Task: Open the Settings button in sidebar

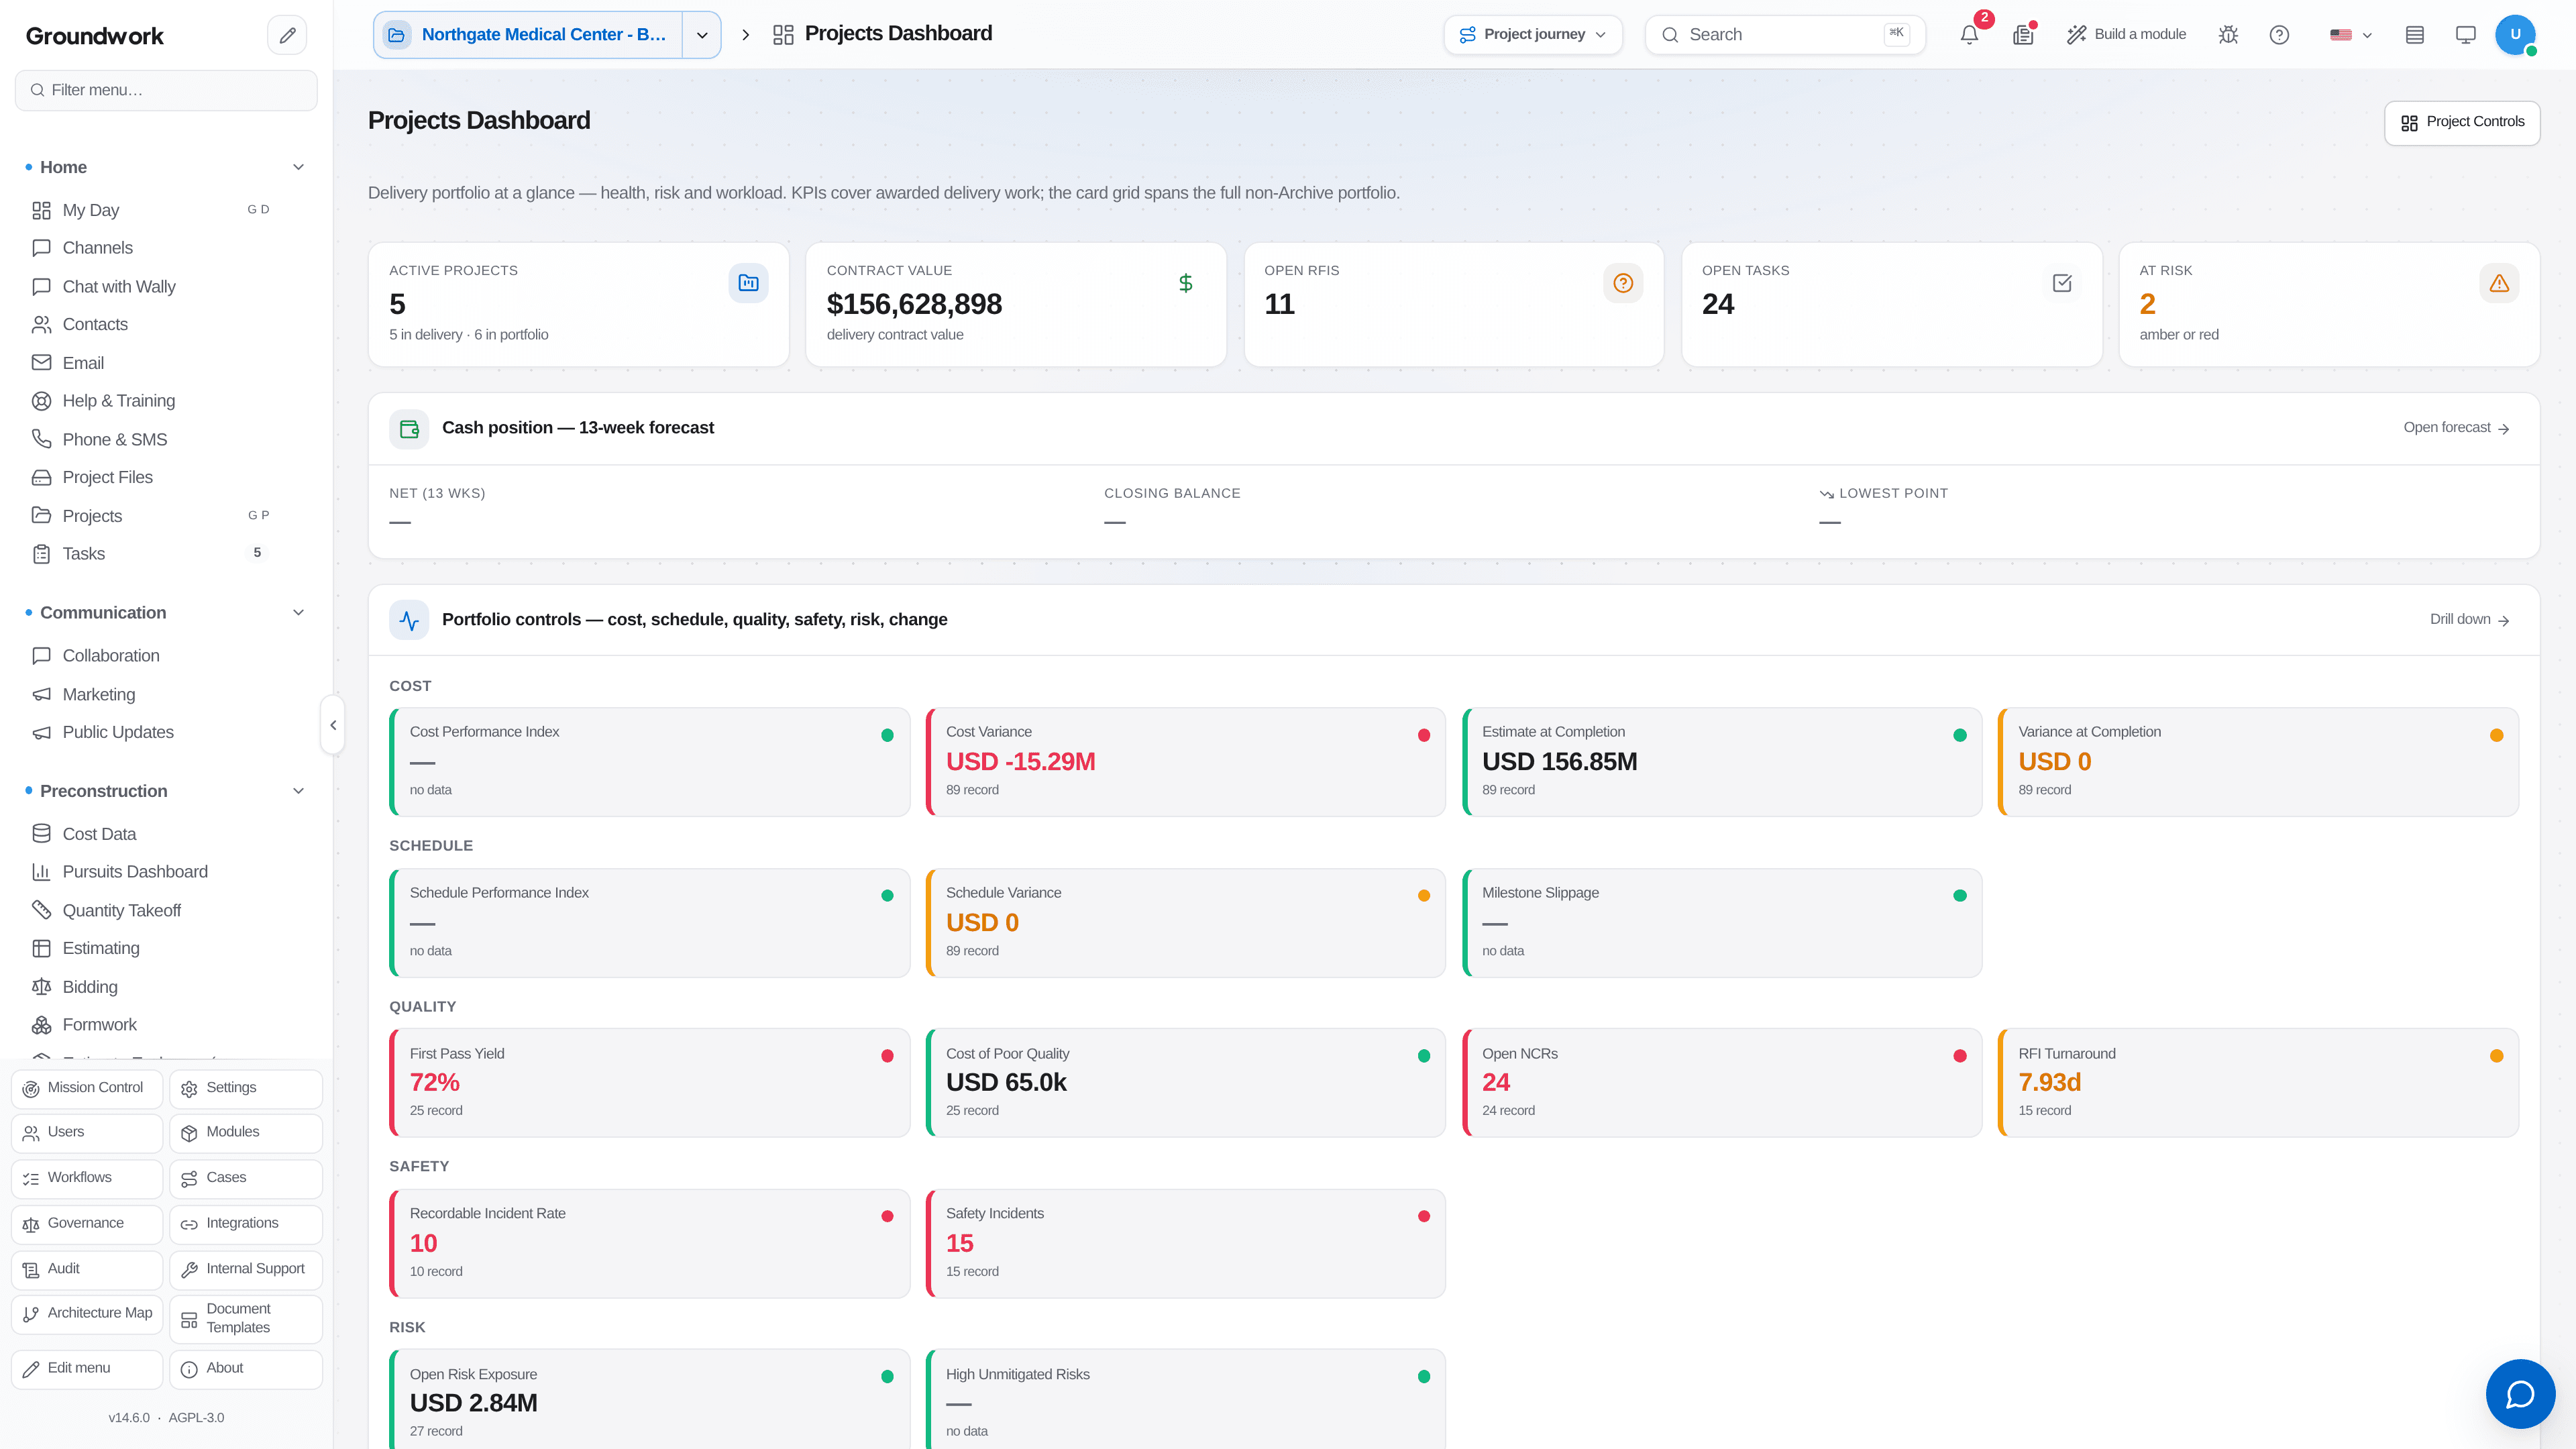Action: click(246, 1088)
